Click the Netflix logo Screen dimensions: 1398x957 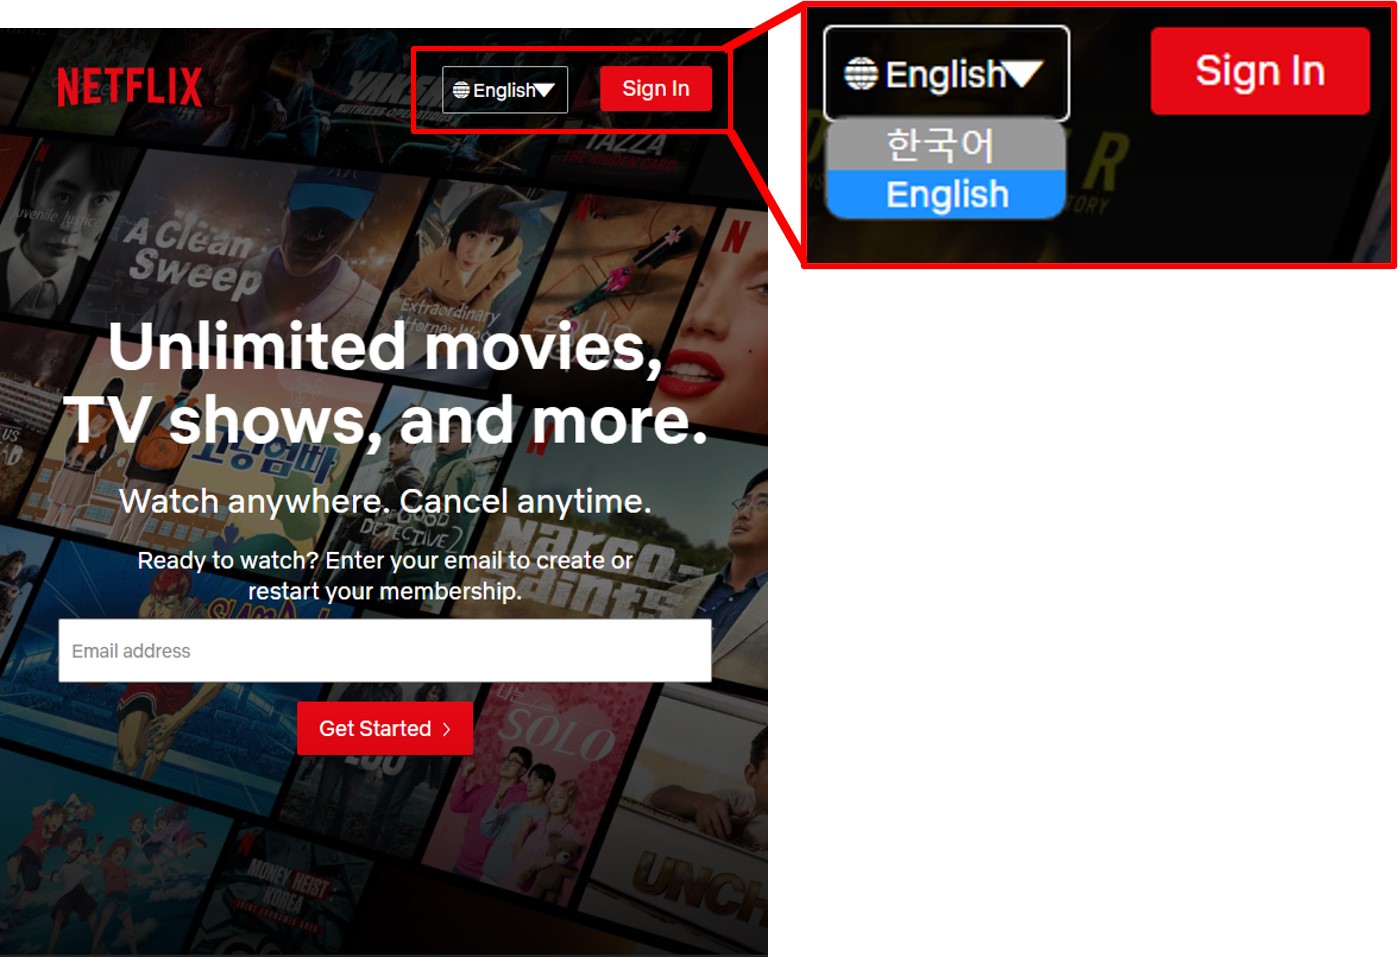(x=131, y=88)
